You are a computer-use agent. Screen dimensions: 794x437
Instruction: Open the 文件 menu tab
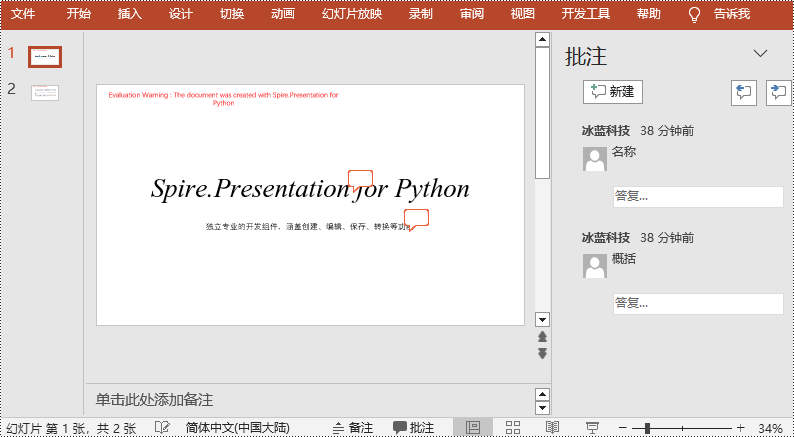tap(23, 14)
